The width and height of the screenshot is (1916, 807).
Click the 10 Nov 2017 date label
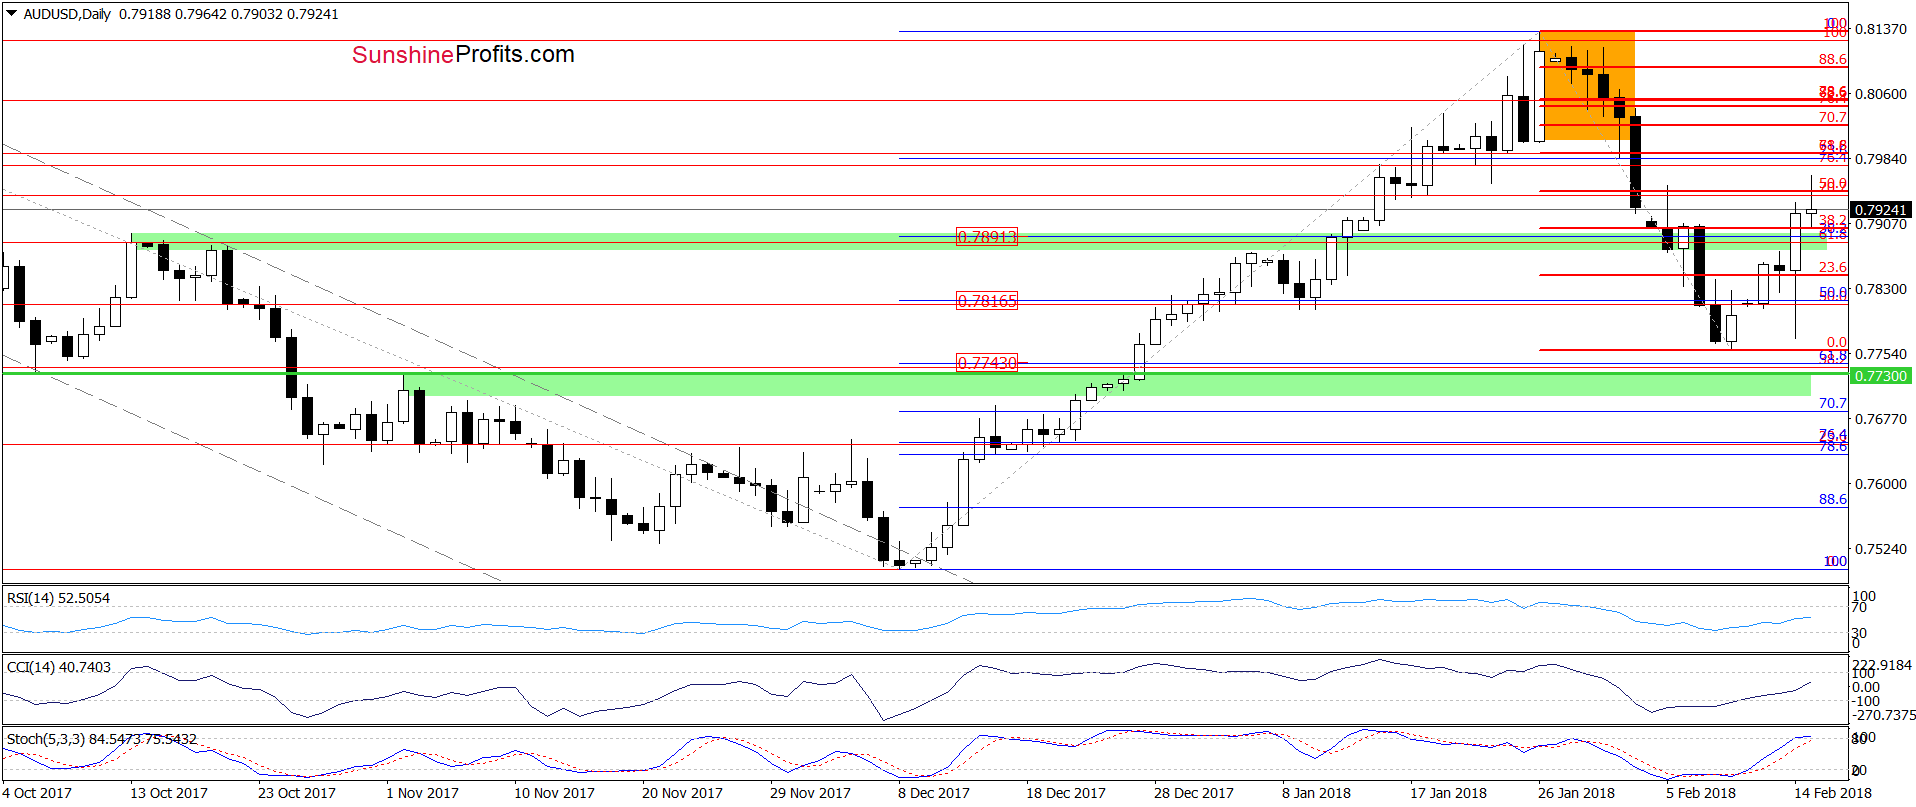(x=554, y=793)
